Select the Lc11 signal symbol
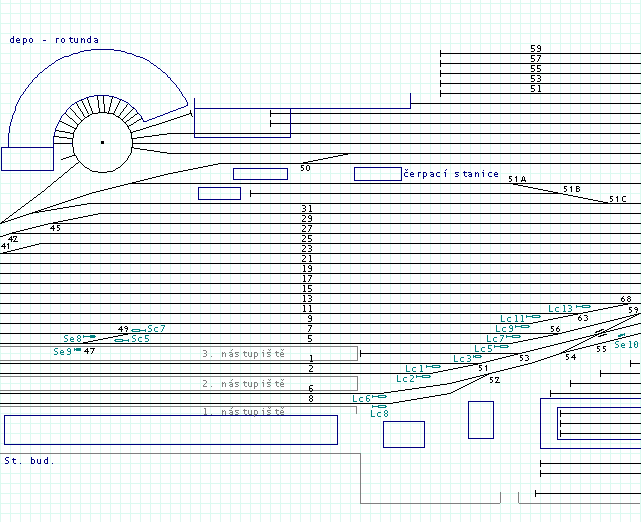Viewport: 641px width, 522px height. [533, 316]
